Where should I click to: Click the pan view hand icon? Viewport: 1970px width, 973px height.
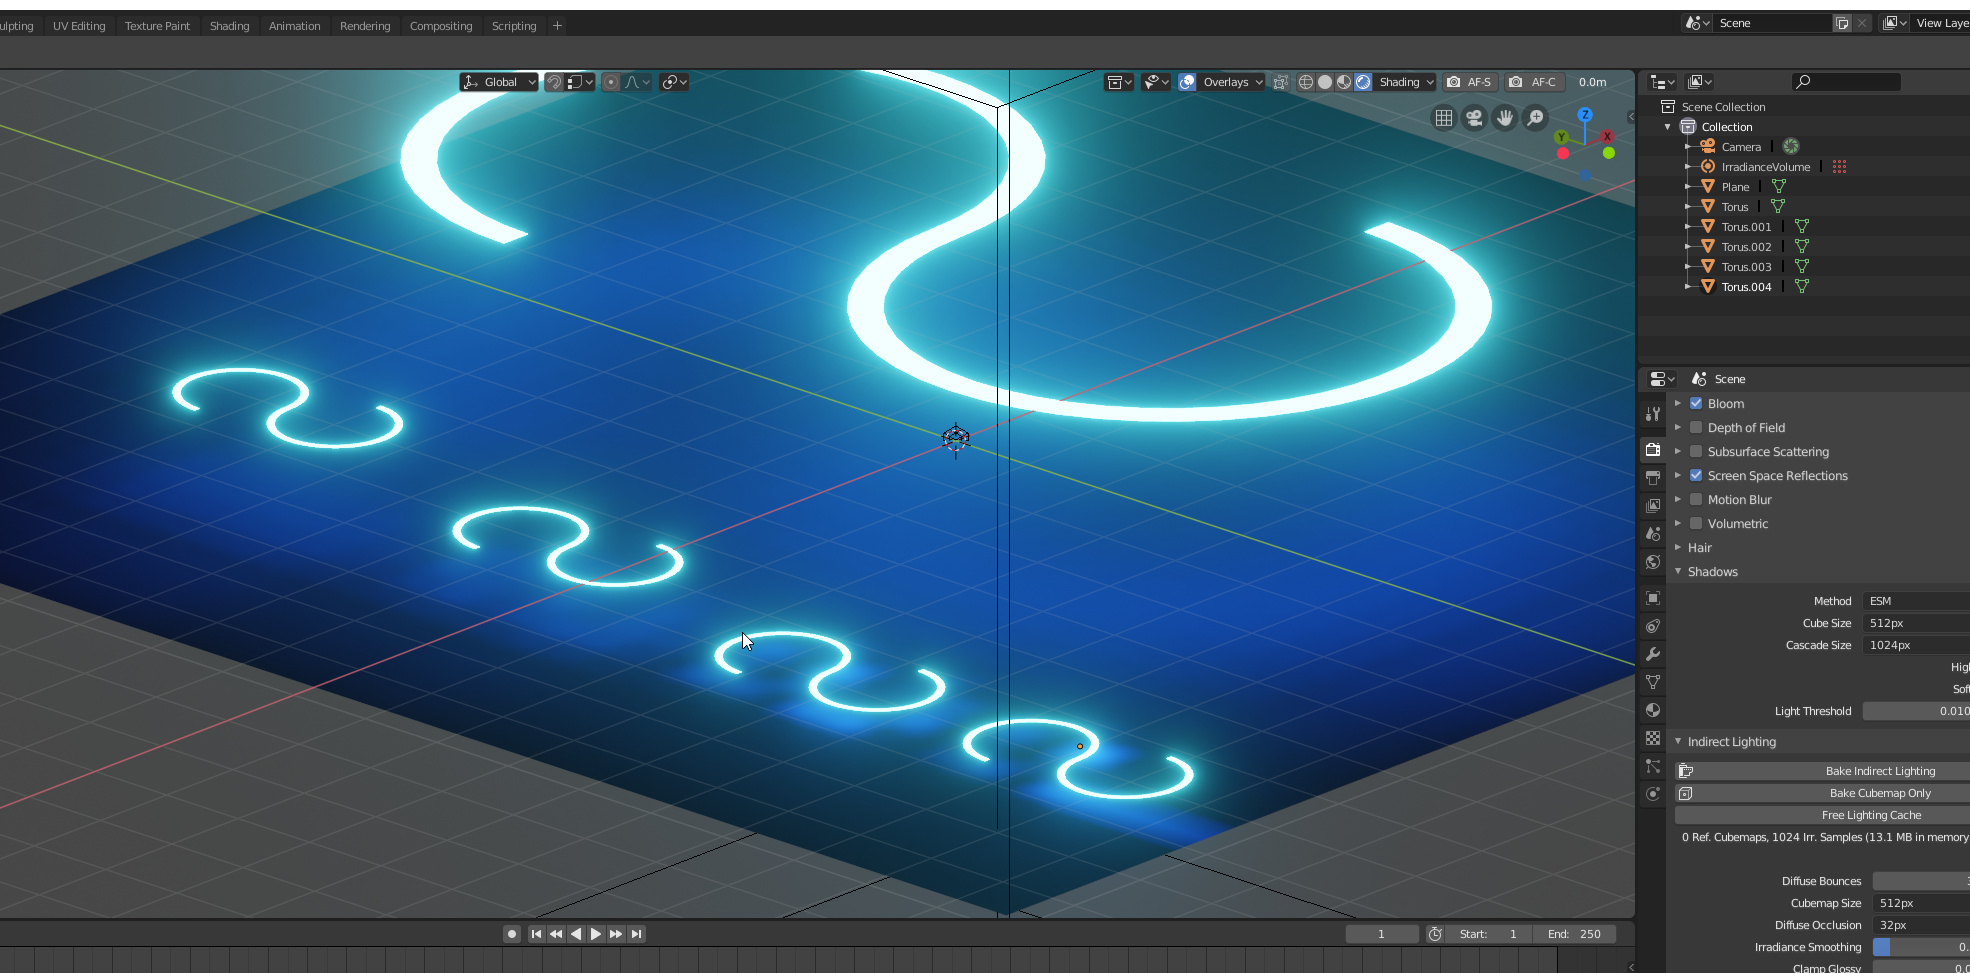pos(1505,118)
